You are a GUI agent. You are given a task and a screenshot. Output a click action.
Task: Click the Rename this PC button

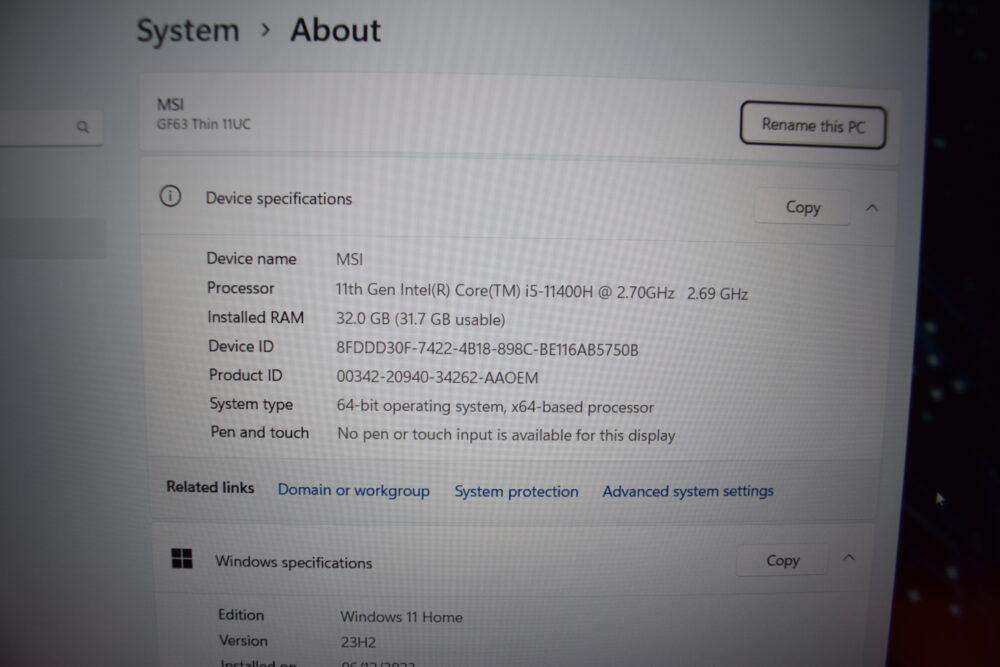point(813,126)
